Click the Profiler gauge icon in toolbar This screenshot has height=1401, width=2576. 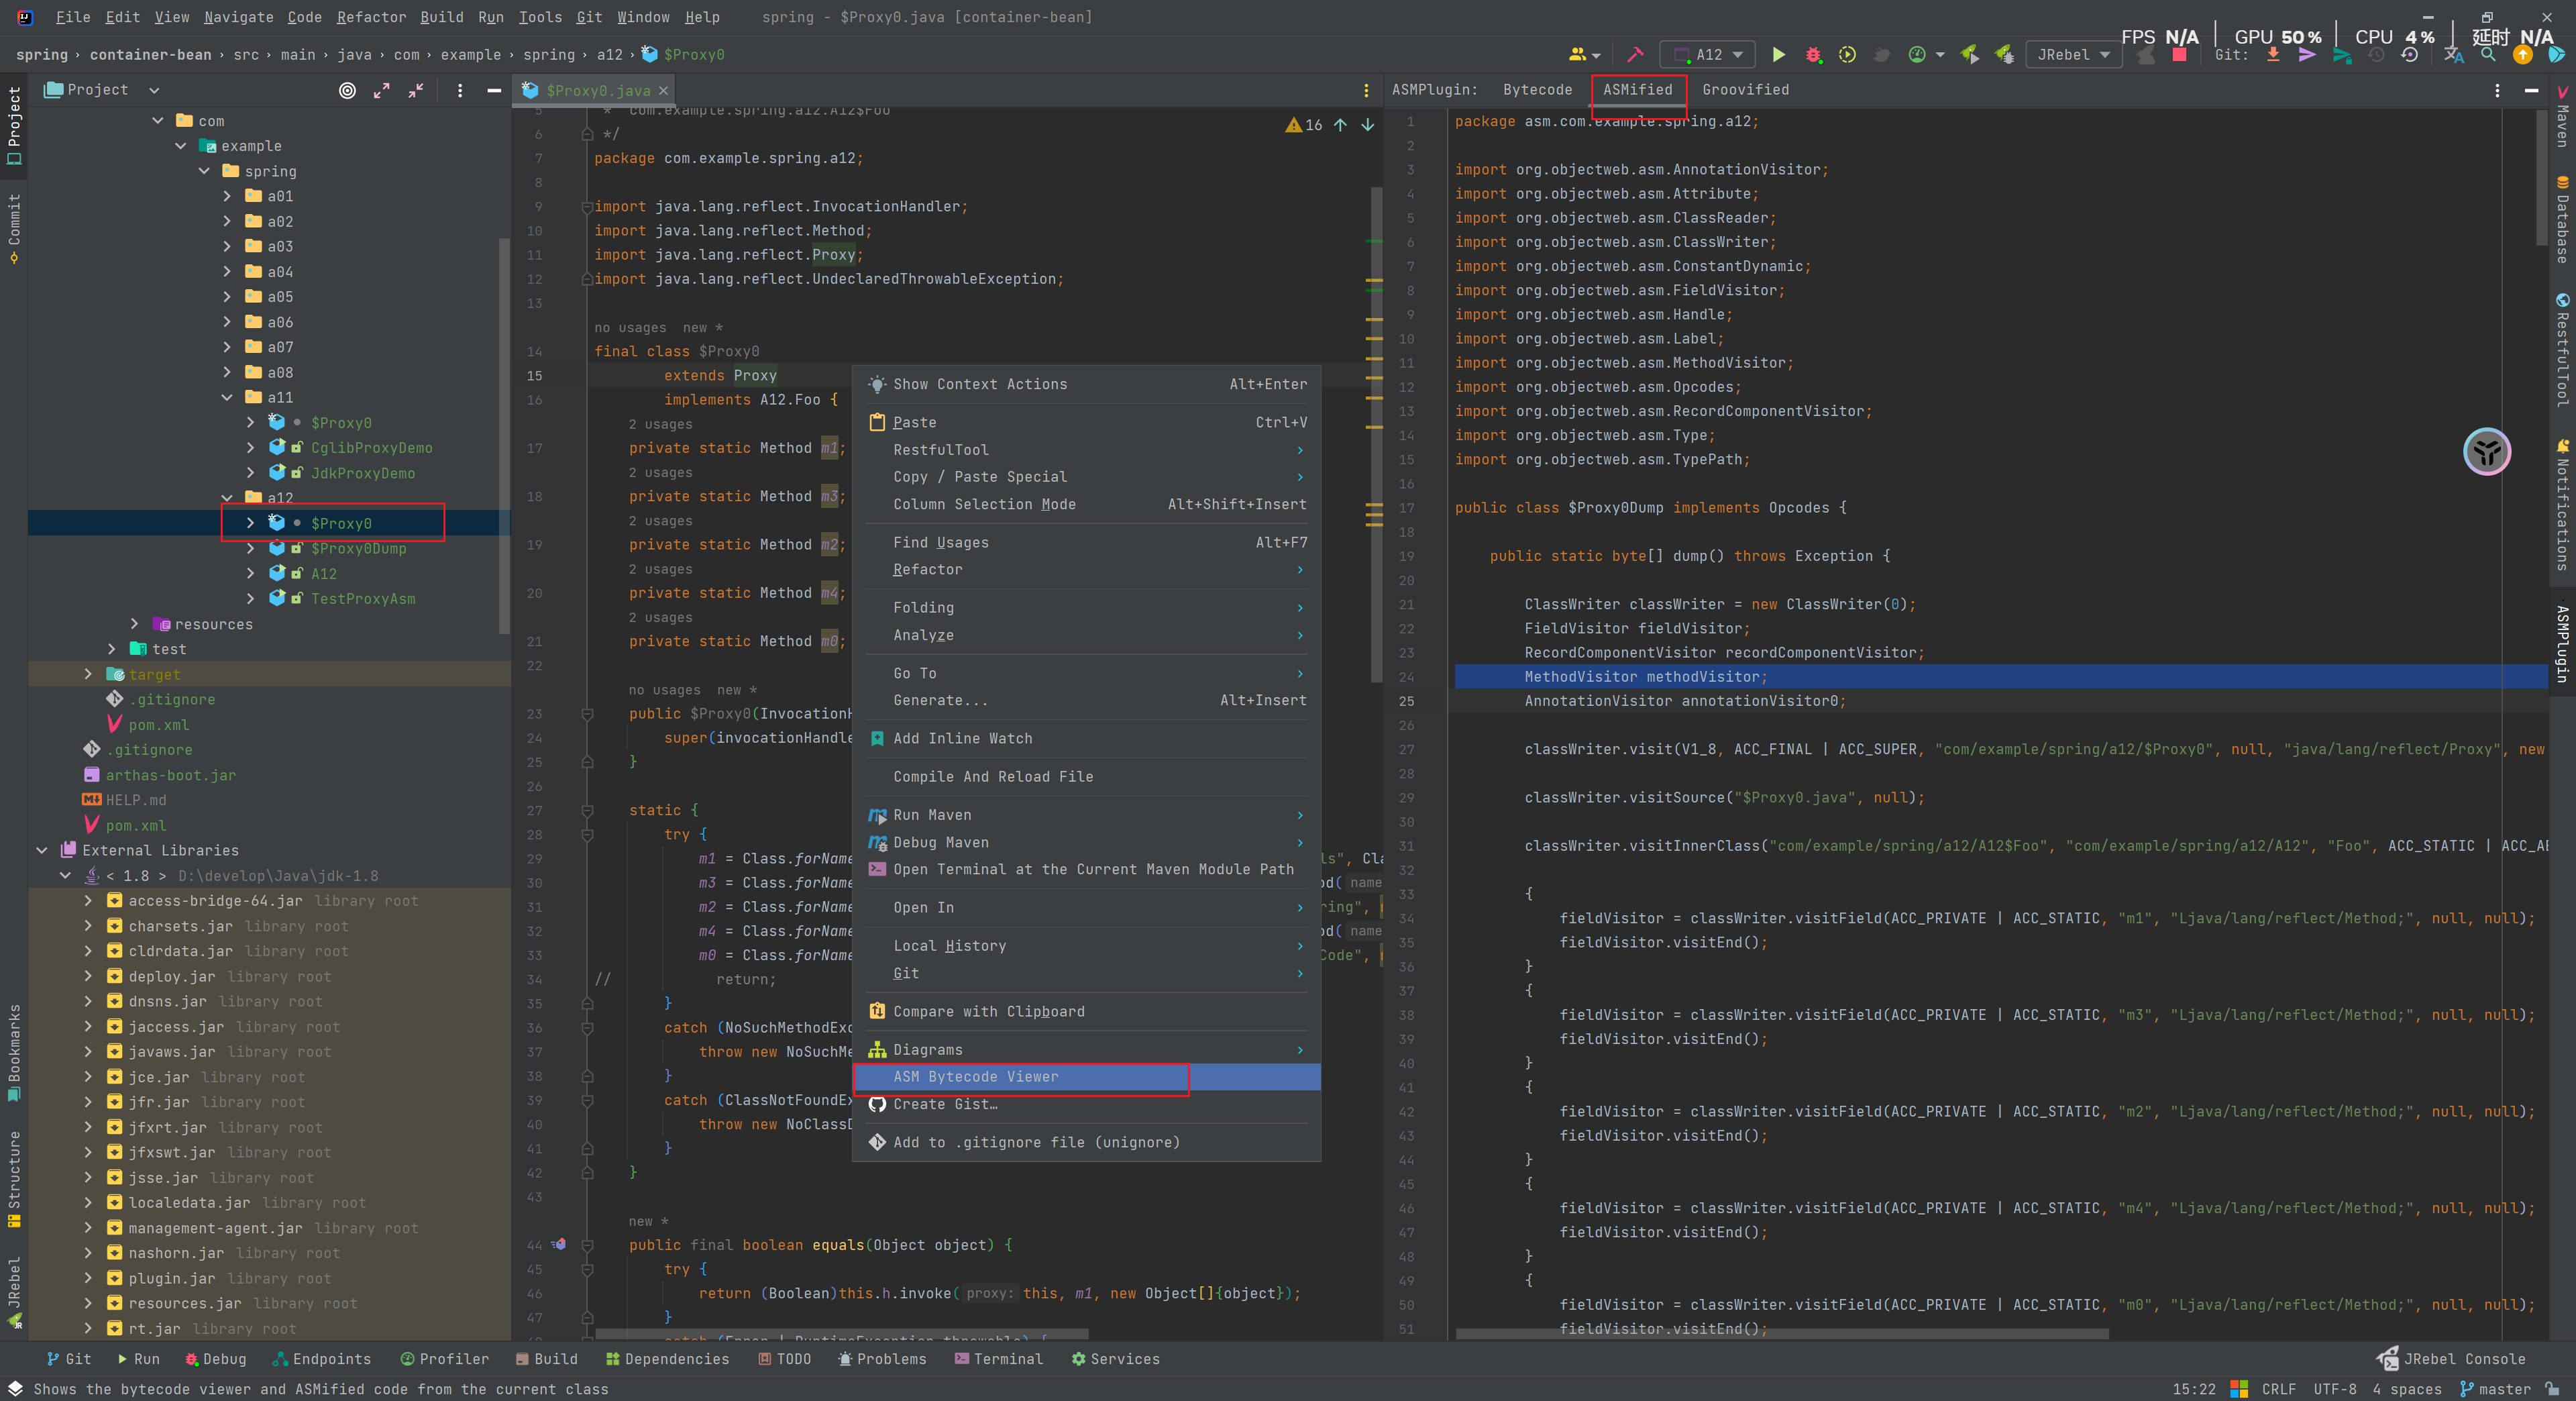click(x=1917, y=55)
